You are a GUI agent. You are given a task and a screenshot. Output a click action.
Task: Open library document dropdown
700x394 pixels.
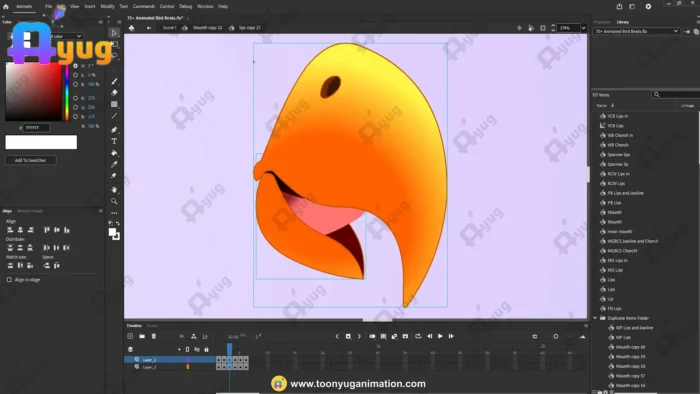[636, 31]
